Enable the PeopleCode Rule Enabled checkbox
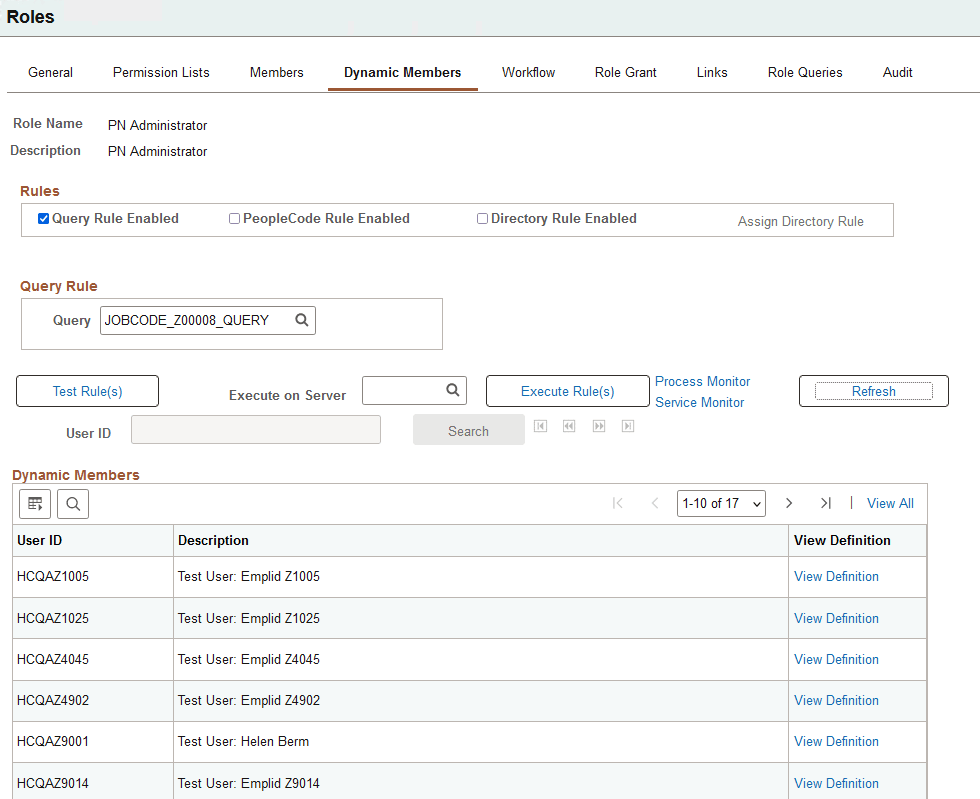This screenshot has height=799, width=980. pos(234,217)
